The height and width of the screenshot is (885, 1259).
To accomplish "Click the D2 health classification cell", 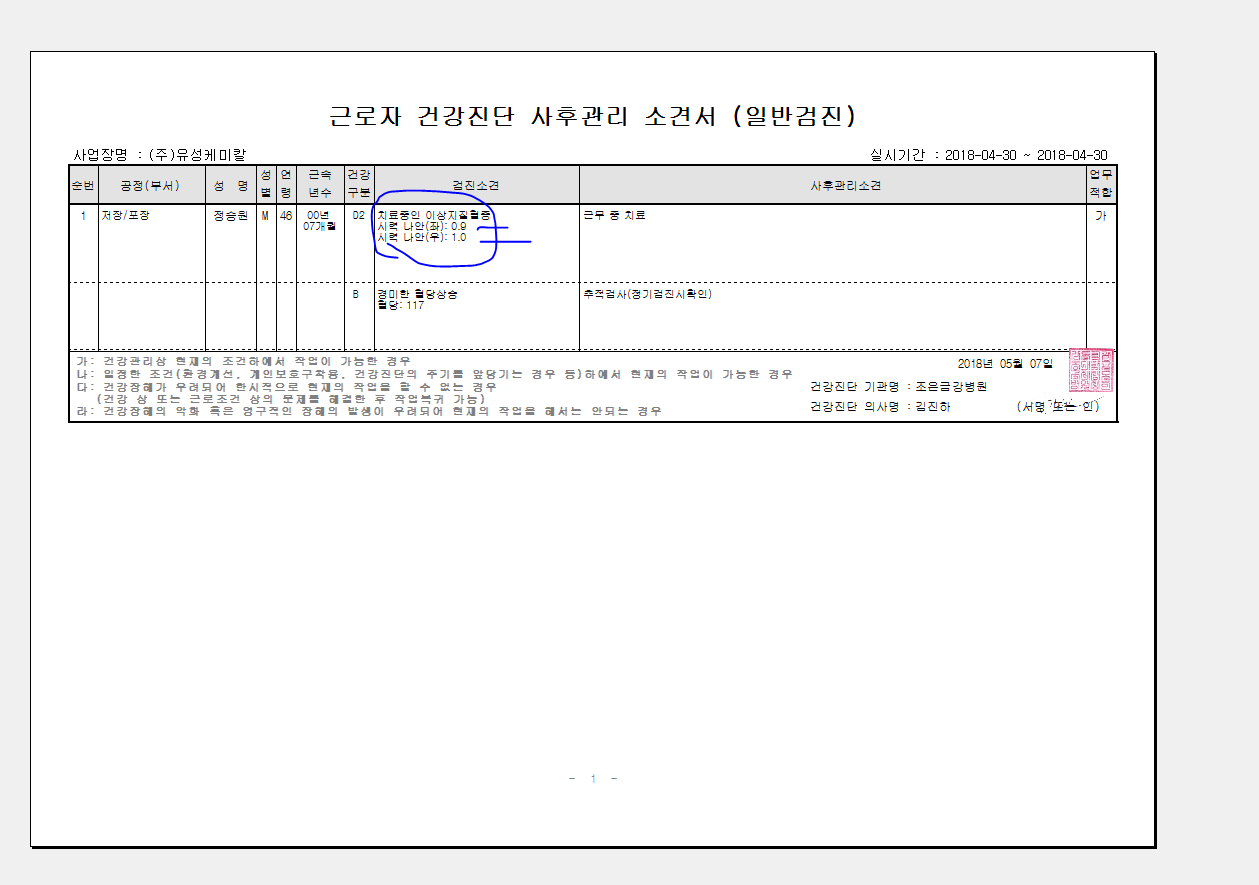I will tap(358, 215).
